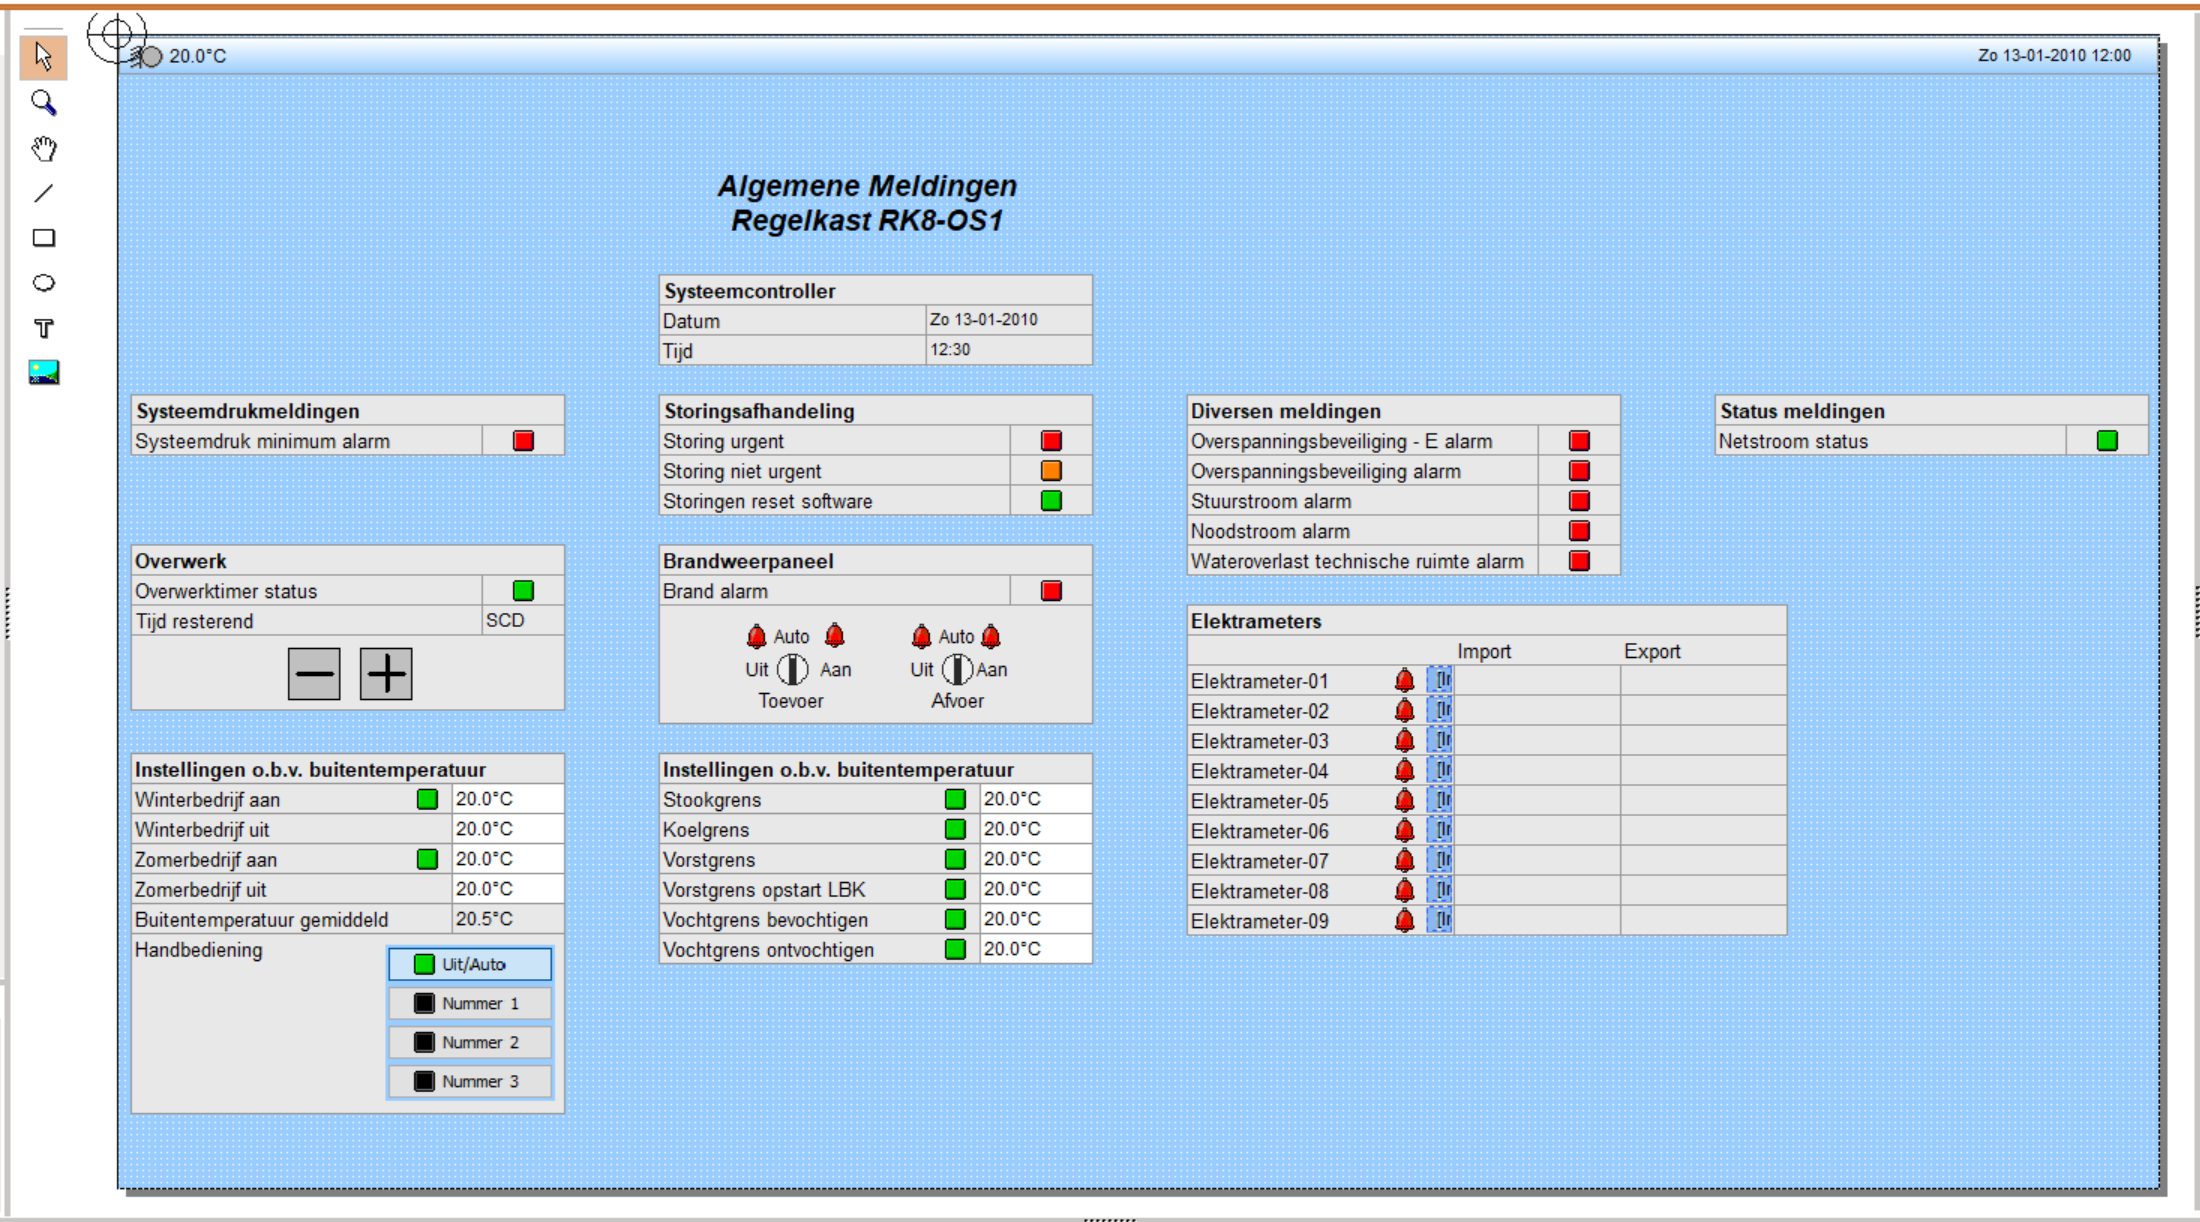This screenshot has width=2200, height=1222.
Task: Select the text tool
Action: [43, 328]
